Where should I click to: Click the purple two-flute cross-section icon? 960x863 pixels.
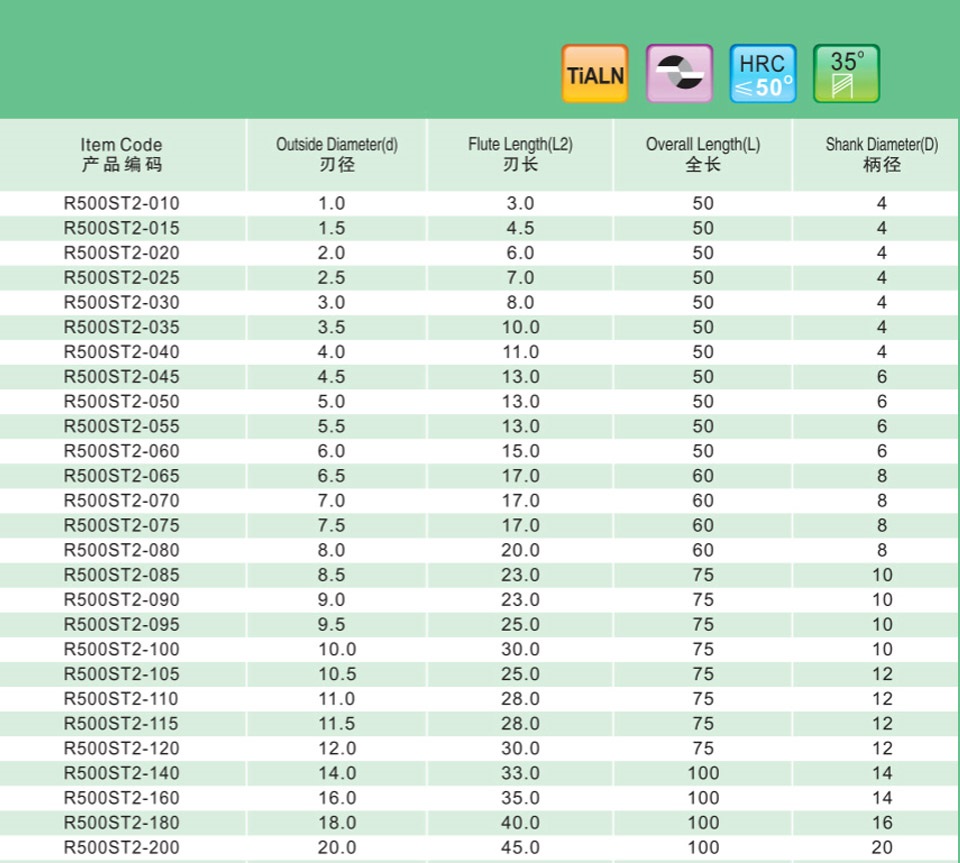point(679,73)
